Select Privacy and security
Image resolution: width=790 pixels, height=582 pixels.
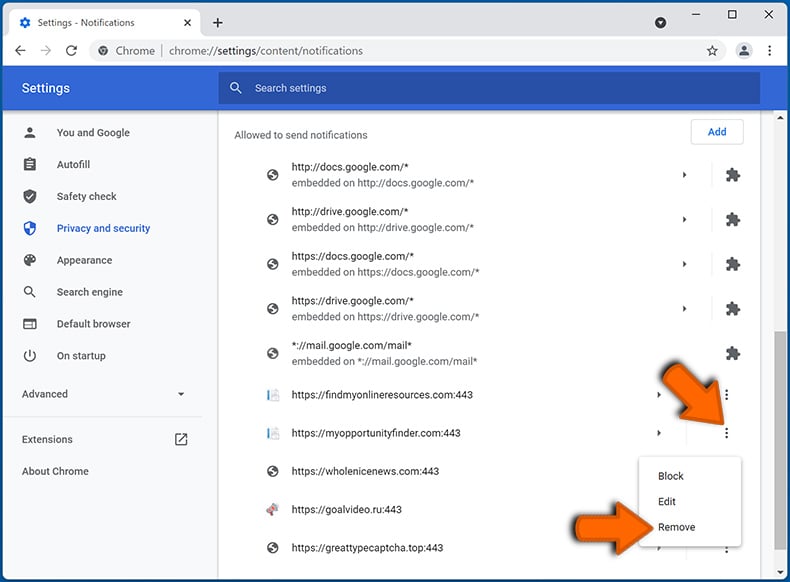click(103, 228)
